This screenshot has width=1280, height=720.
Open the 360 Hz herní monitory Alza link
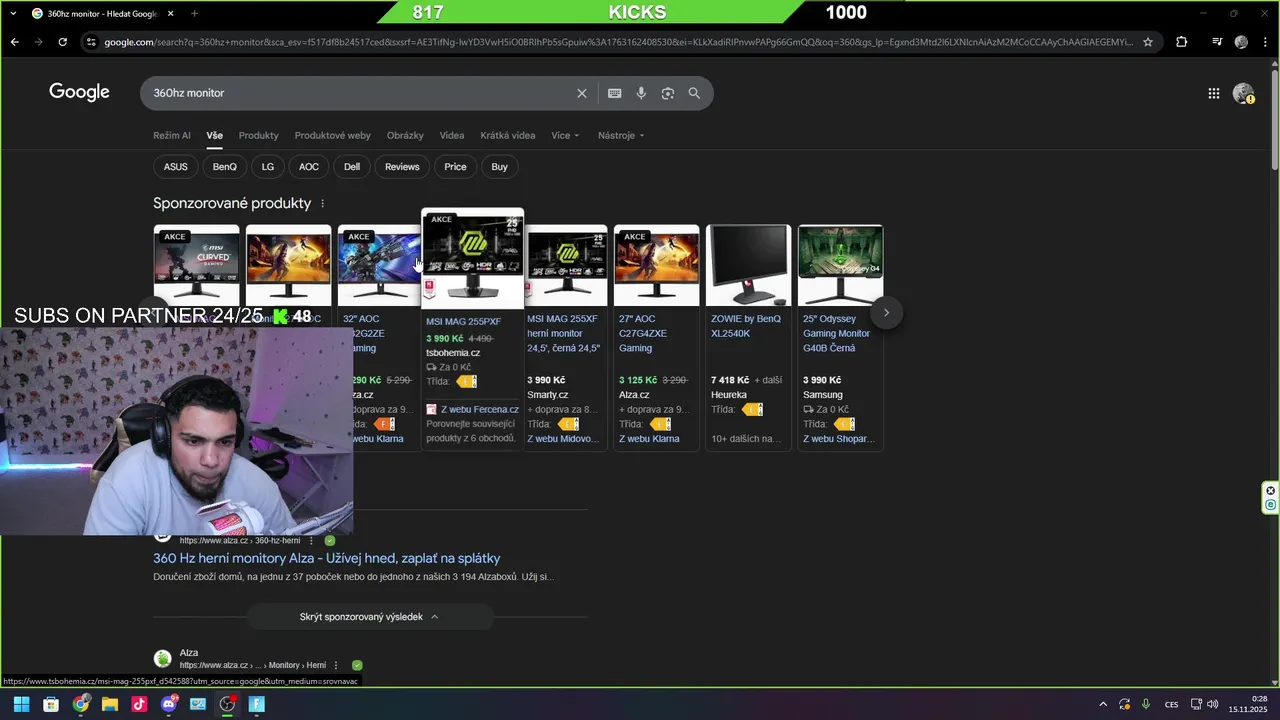pyautogui.click(x=327, y=558)
